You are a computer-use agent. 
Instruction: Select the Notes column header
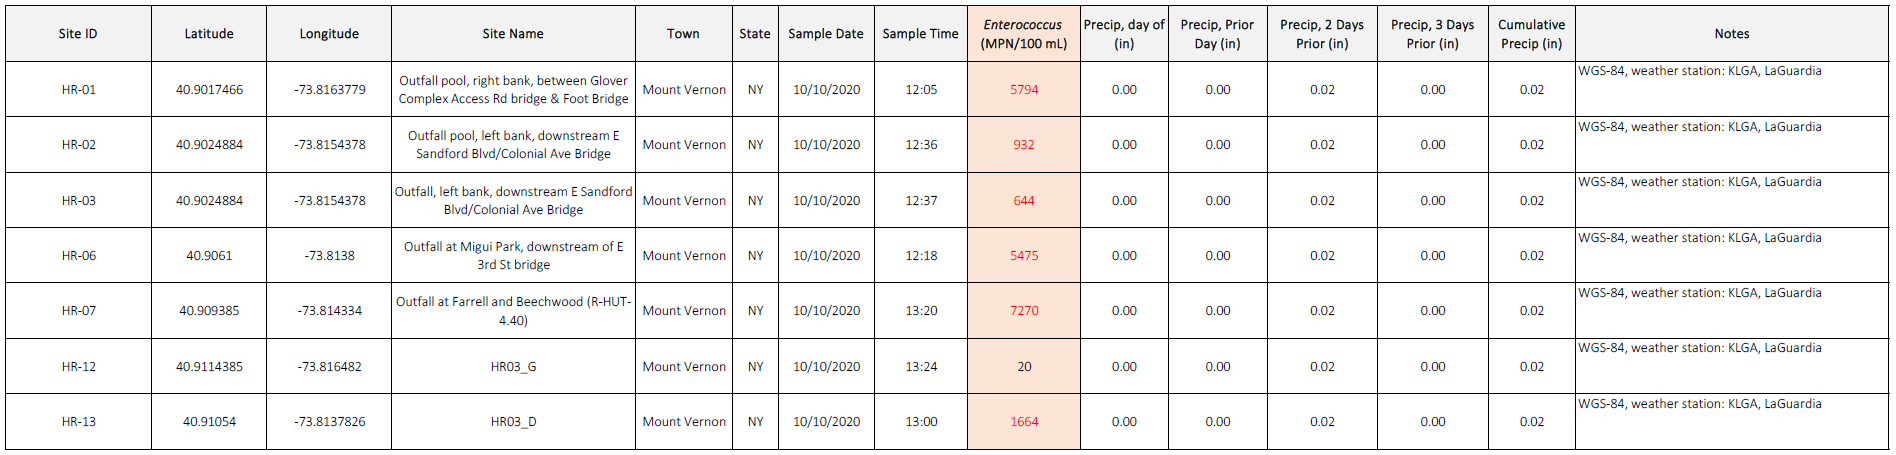pos(1731,34)
